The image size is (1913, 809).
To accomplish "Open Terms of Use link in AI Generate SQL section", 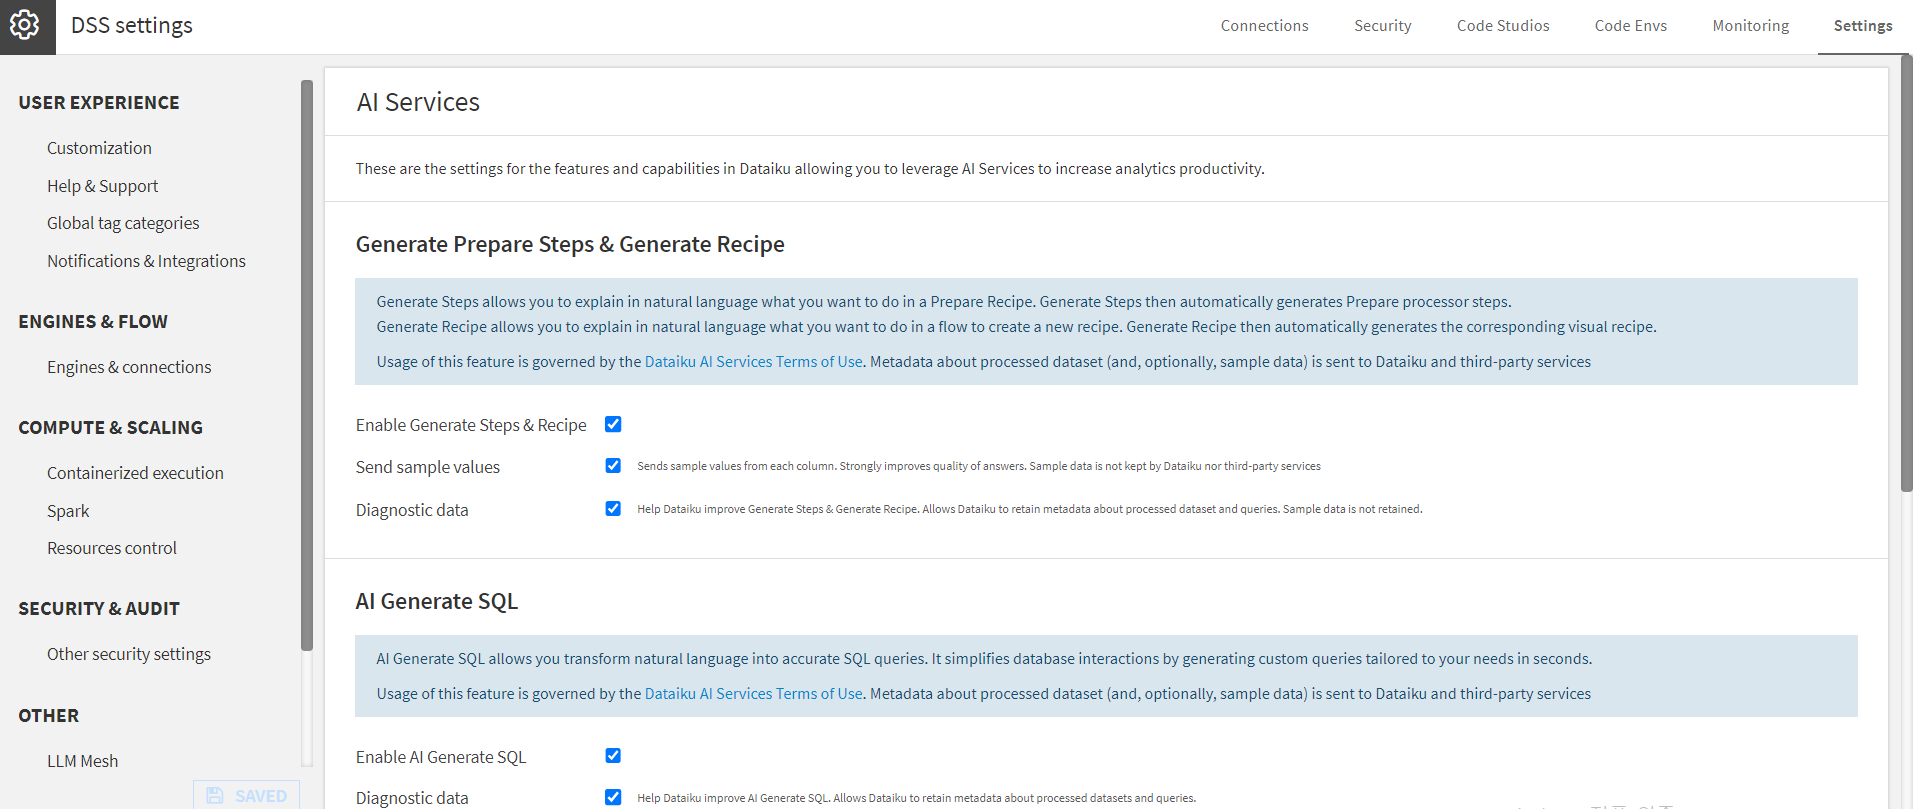I will [x=754, y=694].
